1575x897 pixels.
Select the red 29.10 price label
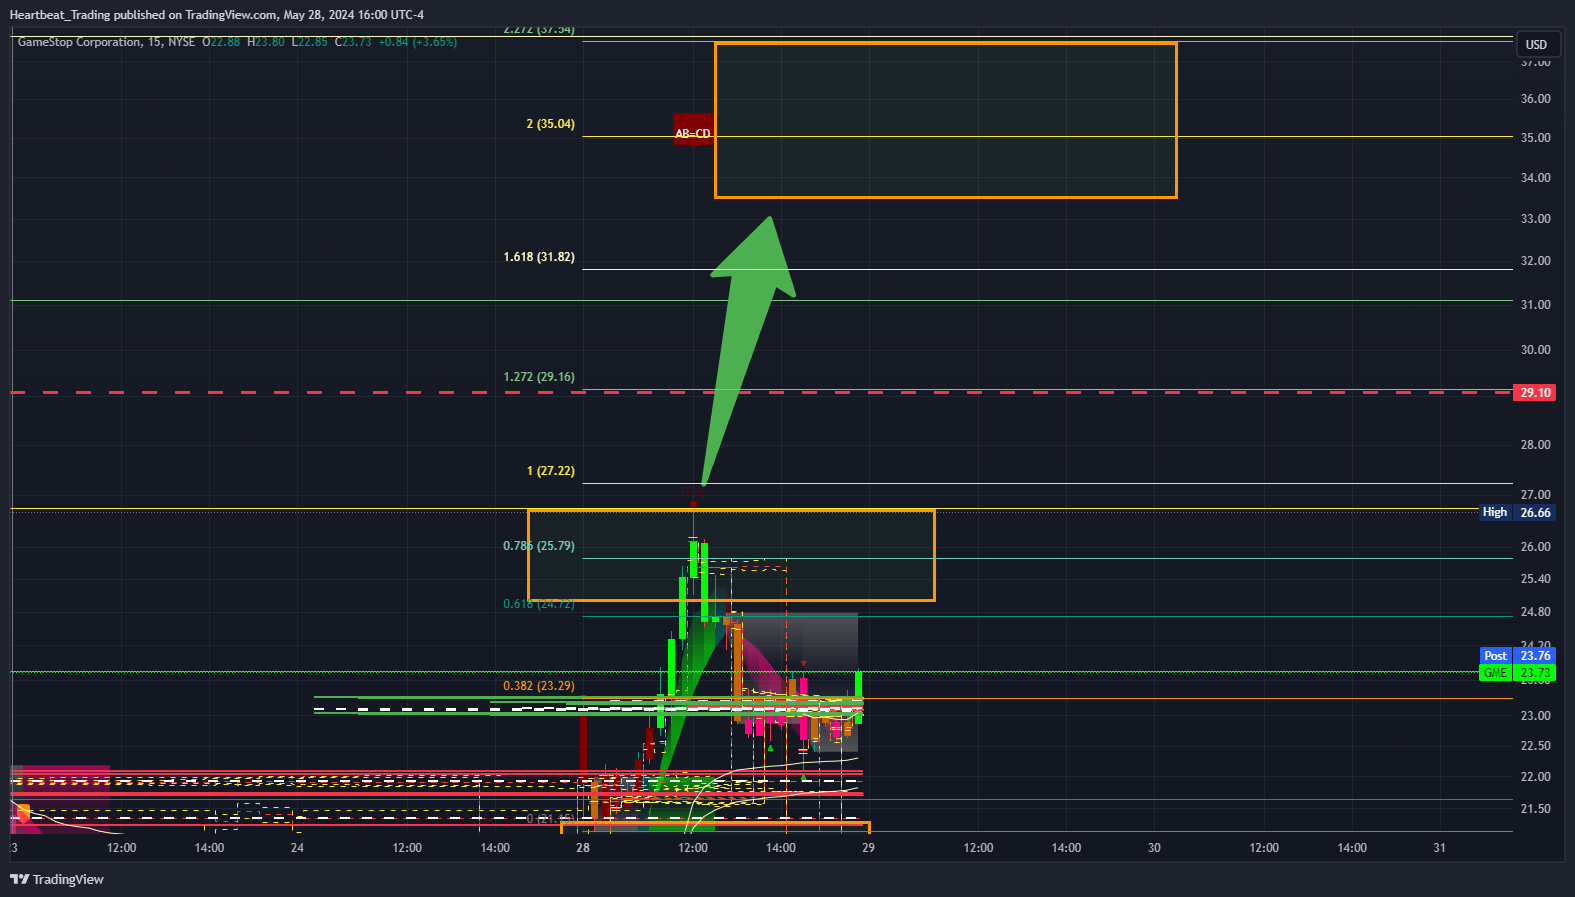click(x=1535, y=393)
